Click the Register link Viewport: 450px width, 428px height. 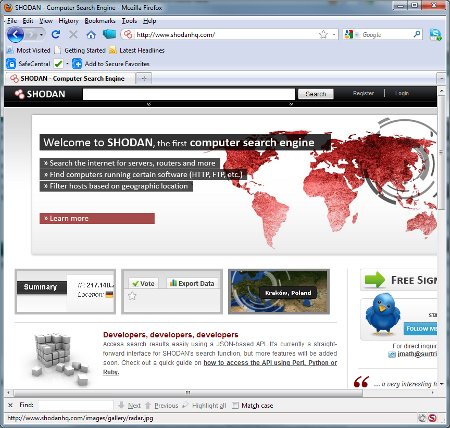click(363, 93)
